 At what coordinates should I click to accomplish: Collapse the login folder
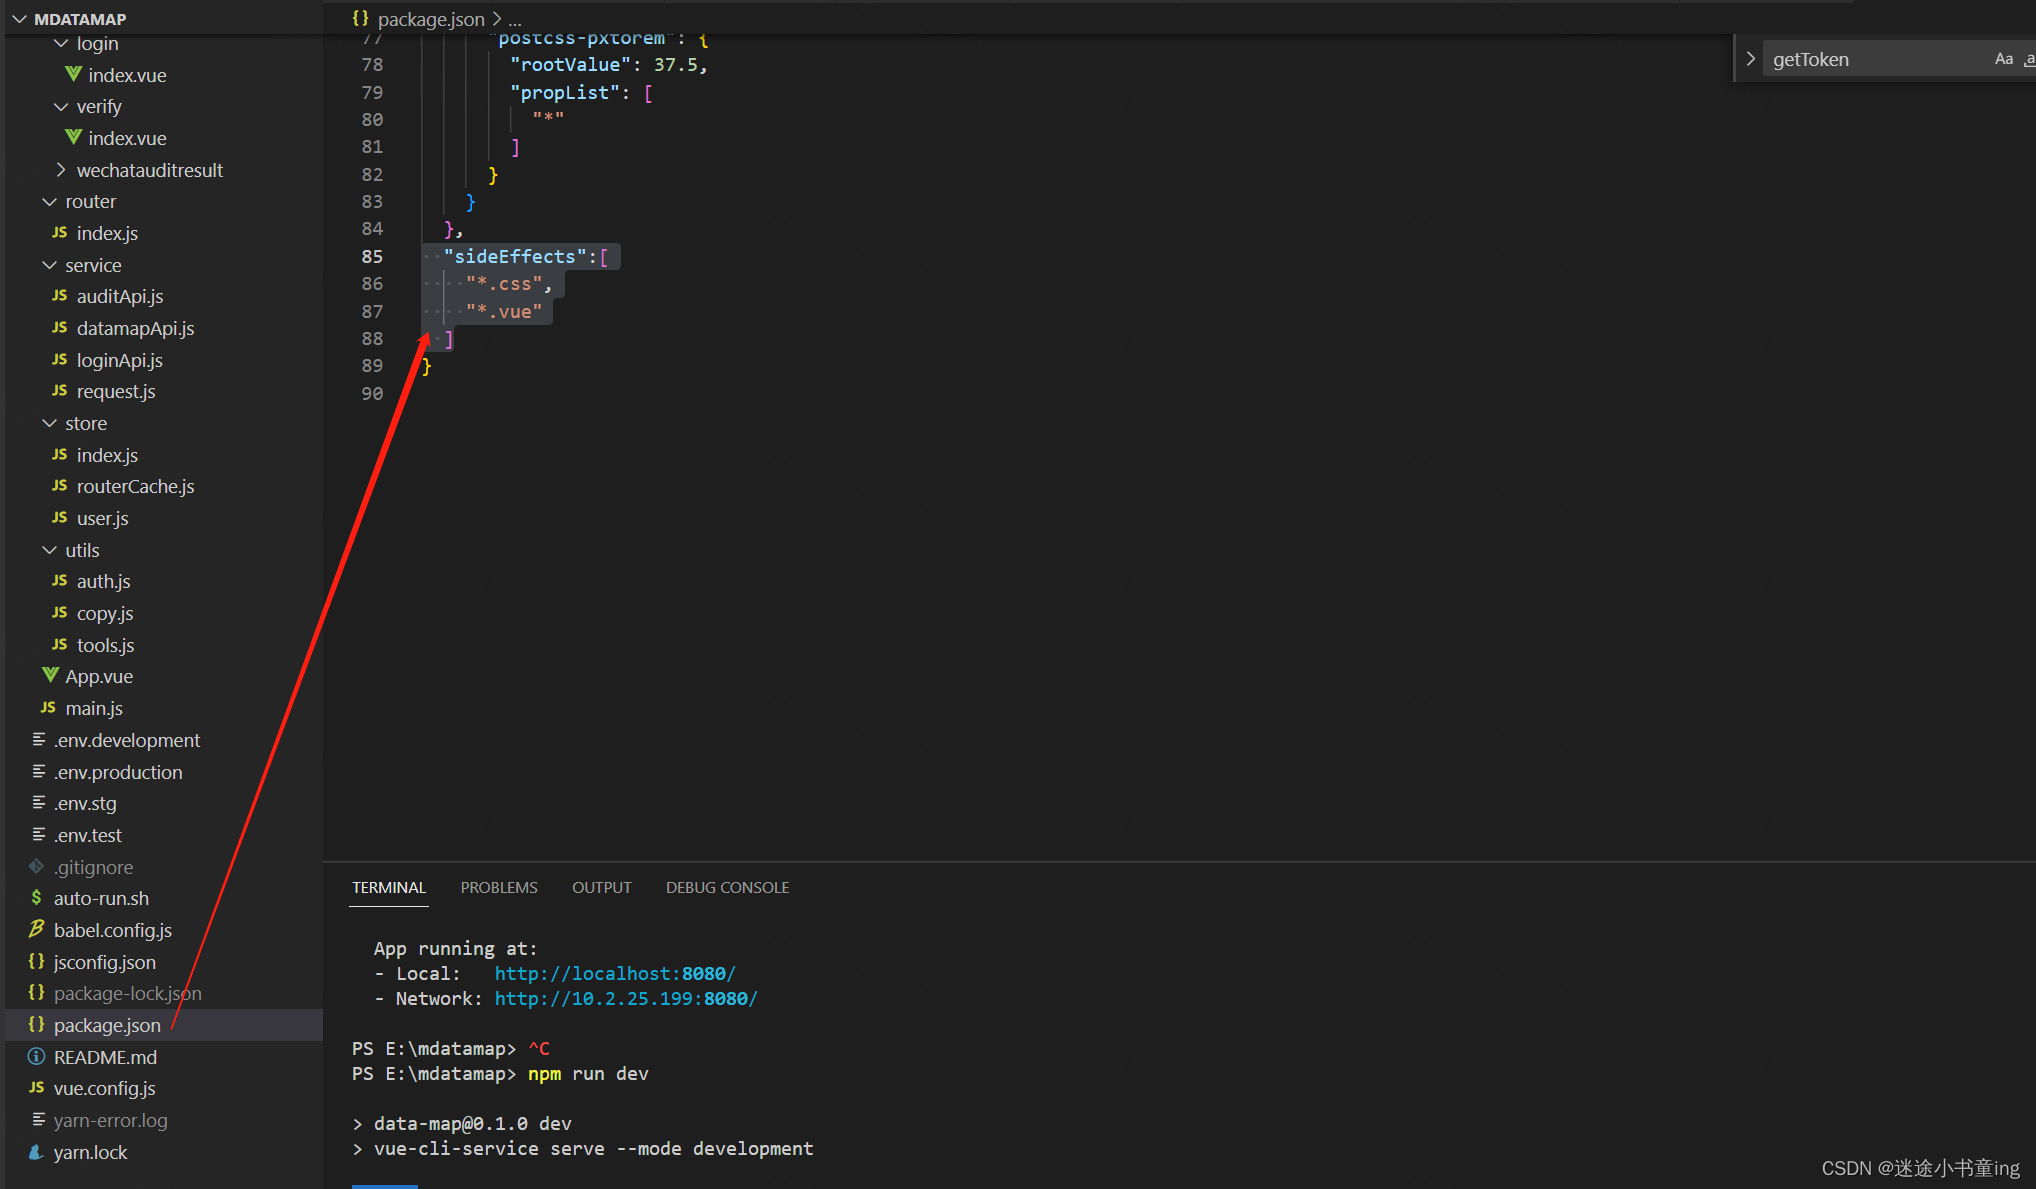tap(61, 43)
